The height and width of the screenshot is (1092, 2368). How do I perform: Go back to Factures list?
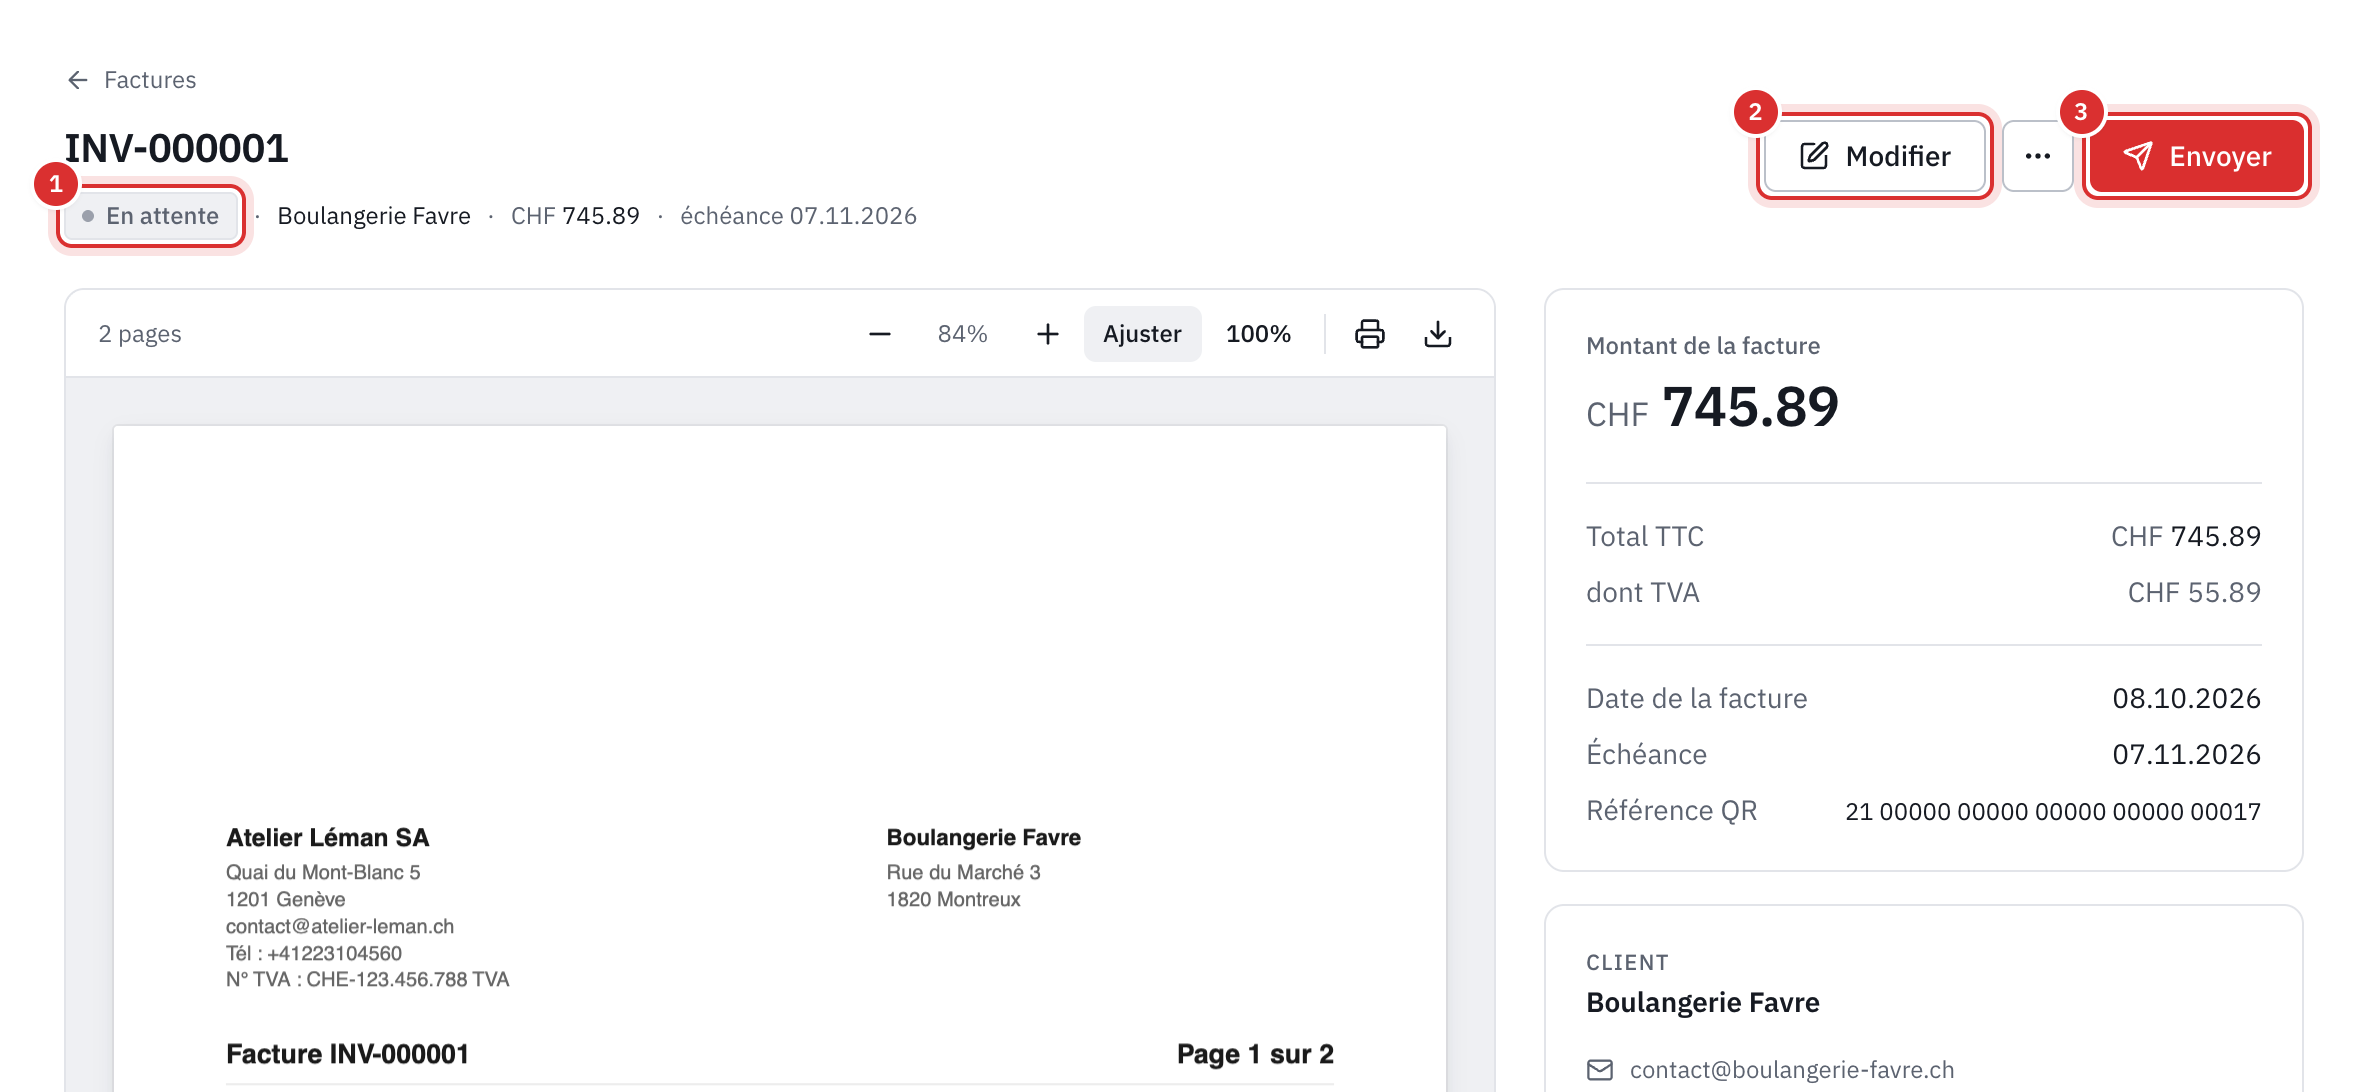(x=131, y=80)
